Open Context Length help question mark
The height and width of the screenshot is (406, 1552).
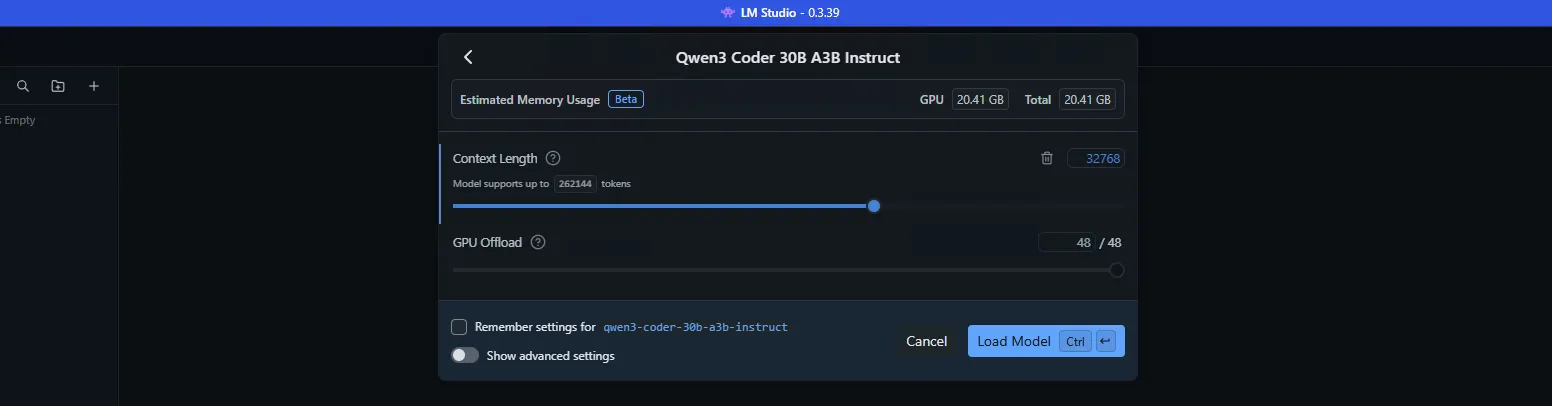pyautogui.click(x=553, y=158)
